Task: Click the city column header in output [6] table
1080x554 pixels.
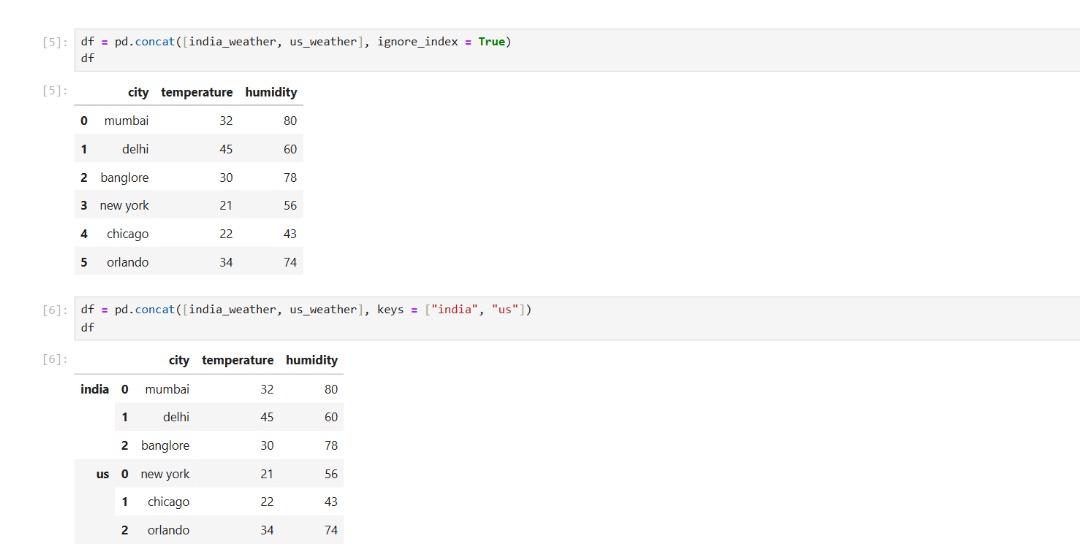Action: (x=179, y=360)
